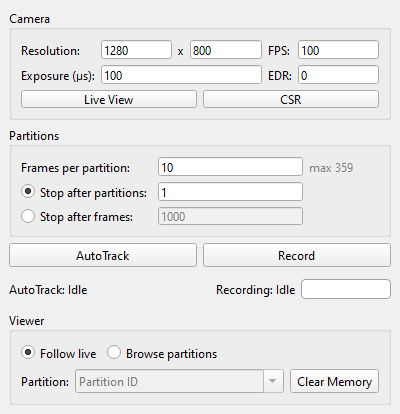Click the EDR input field

coord(338,75)
